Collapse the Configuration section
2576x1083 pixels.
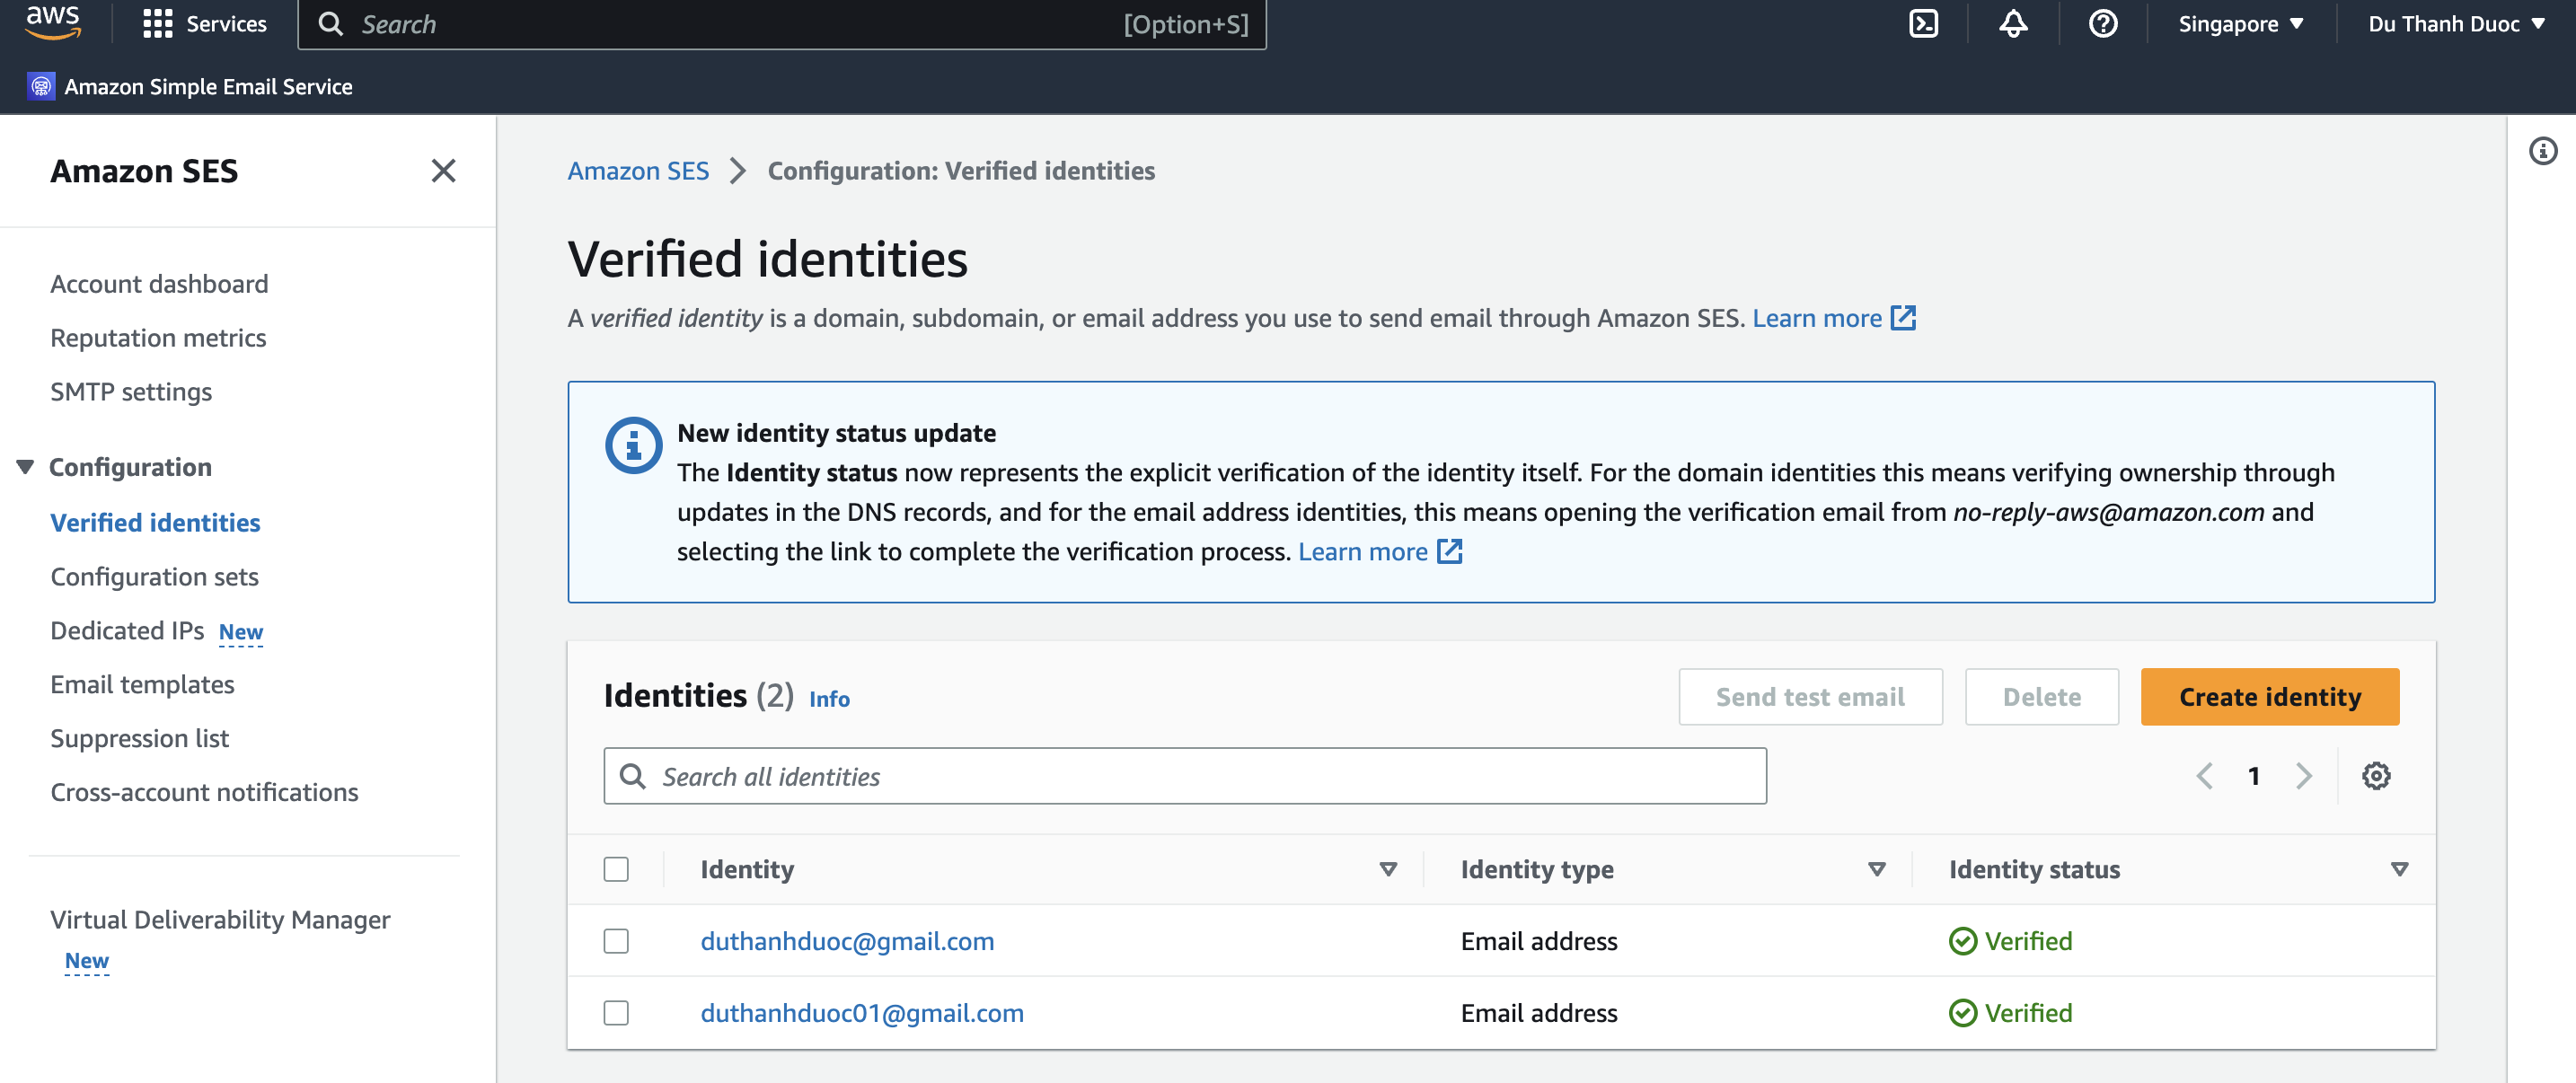coord(26,467)
